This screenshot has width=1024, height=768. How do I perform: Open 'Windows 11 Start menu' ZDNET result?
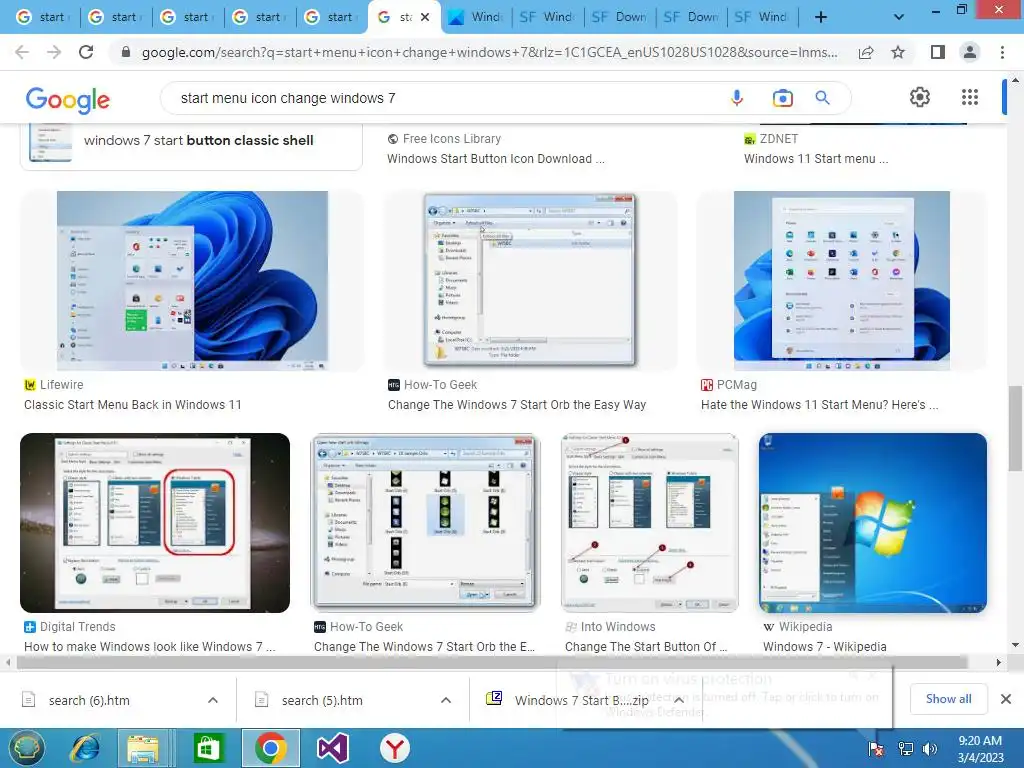[x=816, y=159]
